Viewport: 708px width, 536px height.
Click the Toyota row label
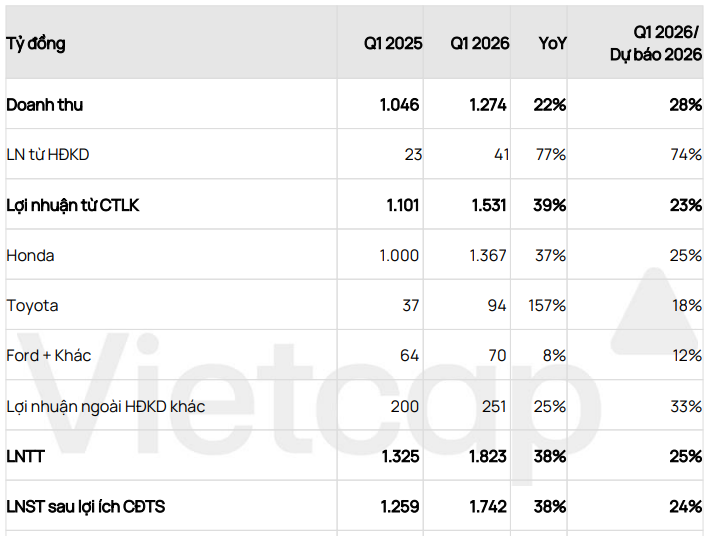click(32, 306)
